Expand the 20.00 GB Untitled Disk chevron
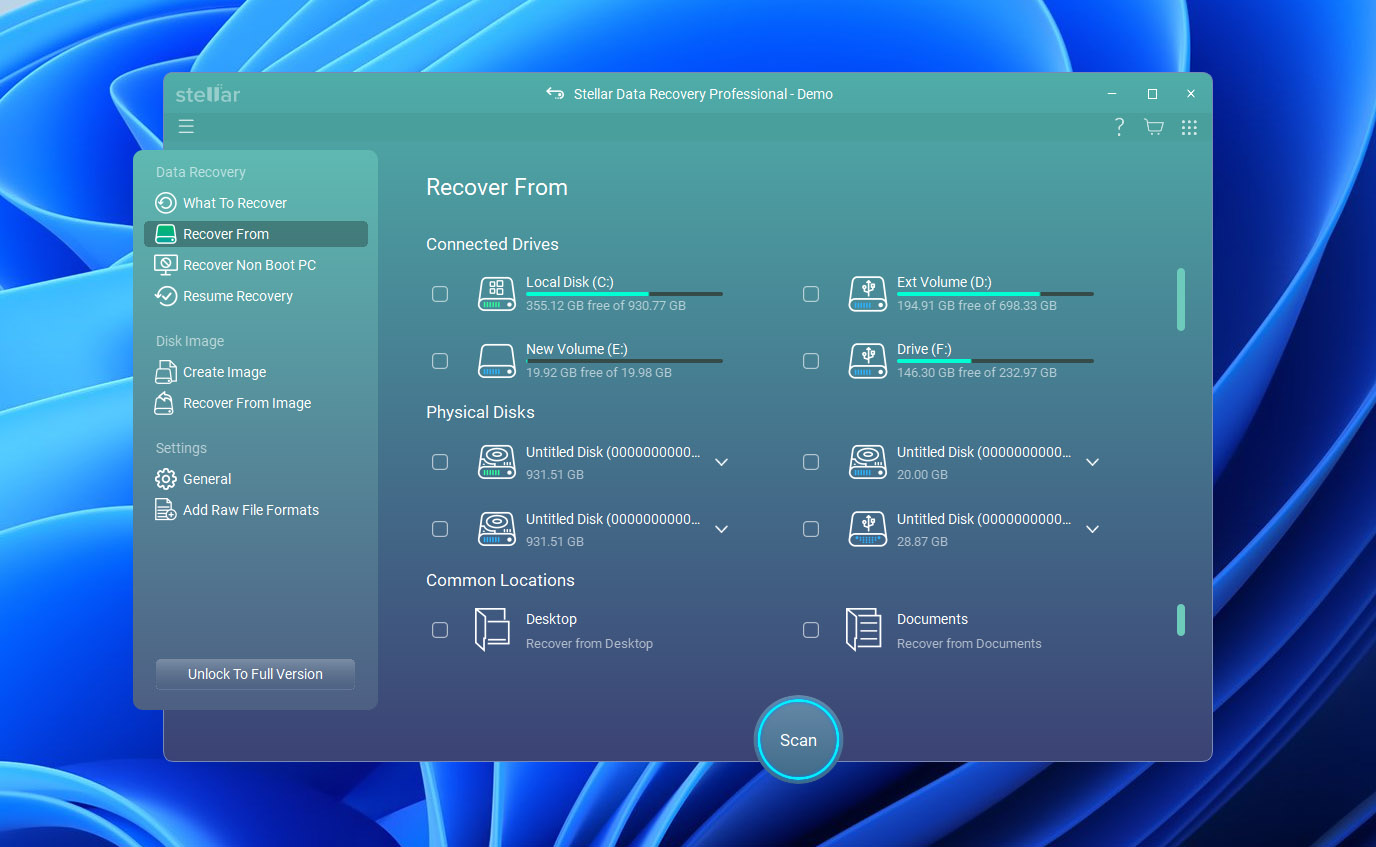Image resolution: width=1376 pixels, height=847 pixels. [x=1093, y=462]
